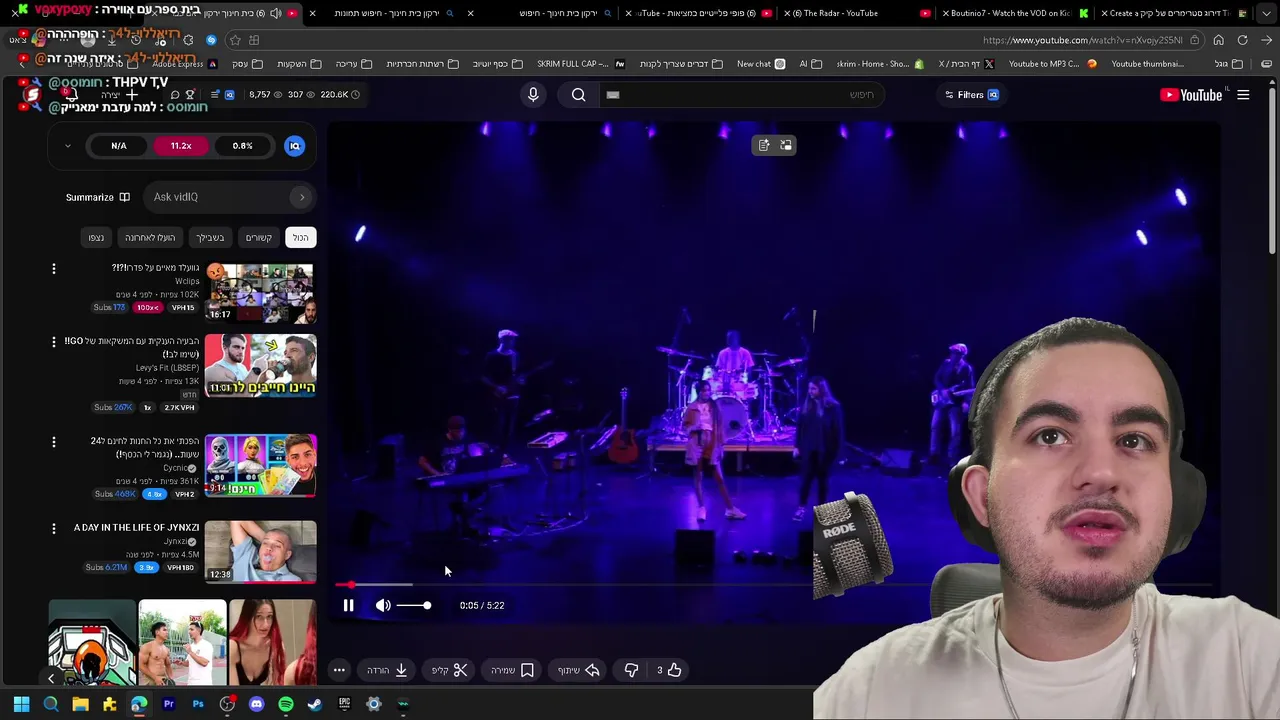This screenshot has height=720, width=1280.
Task: Collapse the vidIQ score panel chevron
Action: coord(67,146)
